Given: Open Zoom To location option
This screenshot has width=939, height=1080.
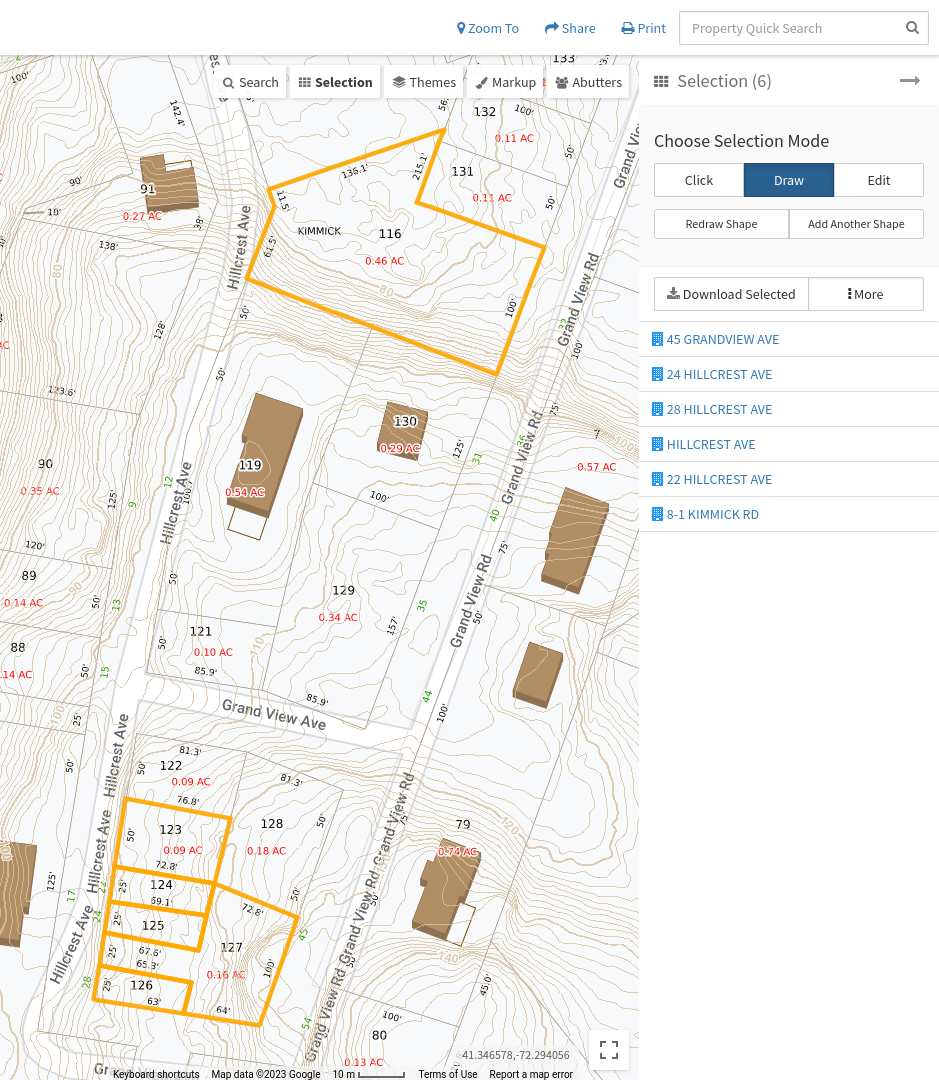Looking at the screenshot, I should pos(488,28).
